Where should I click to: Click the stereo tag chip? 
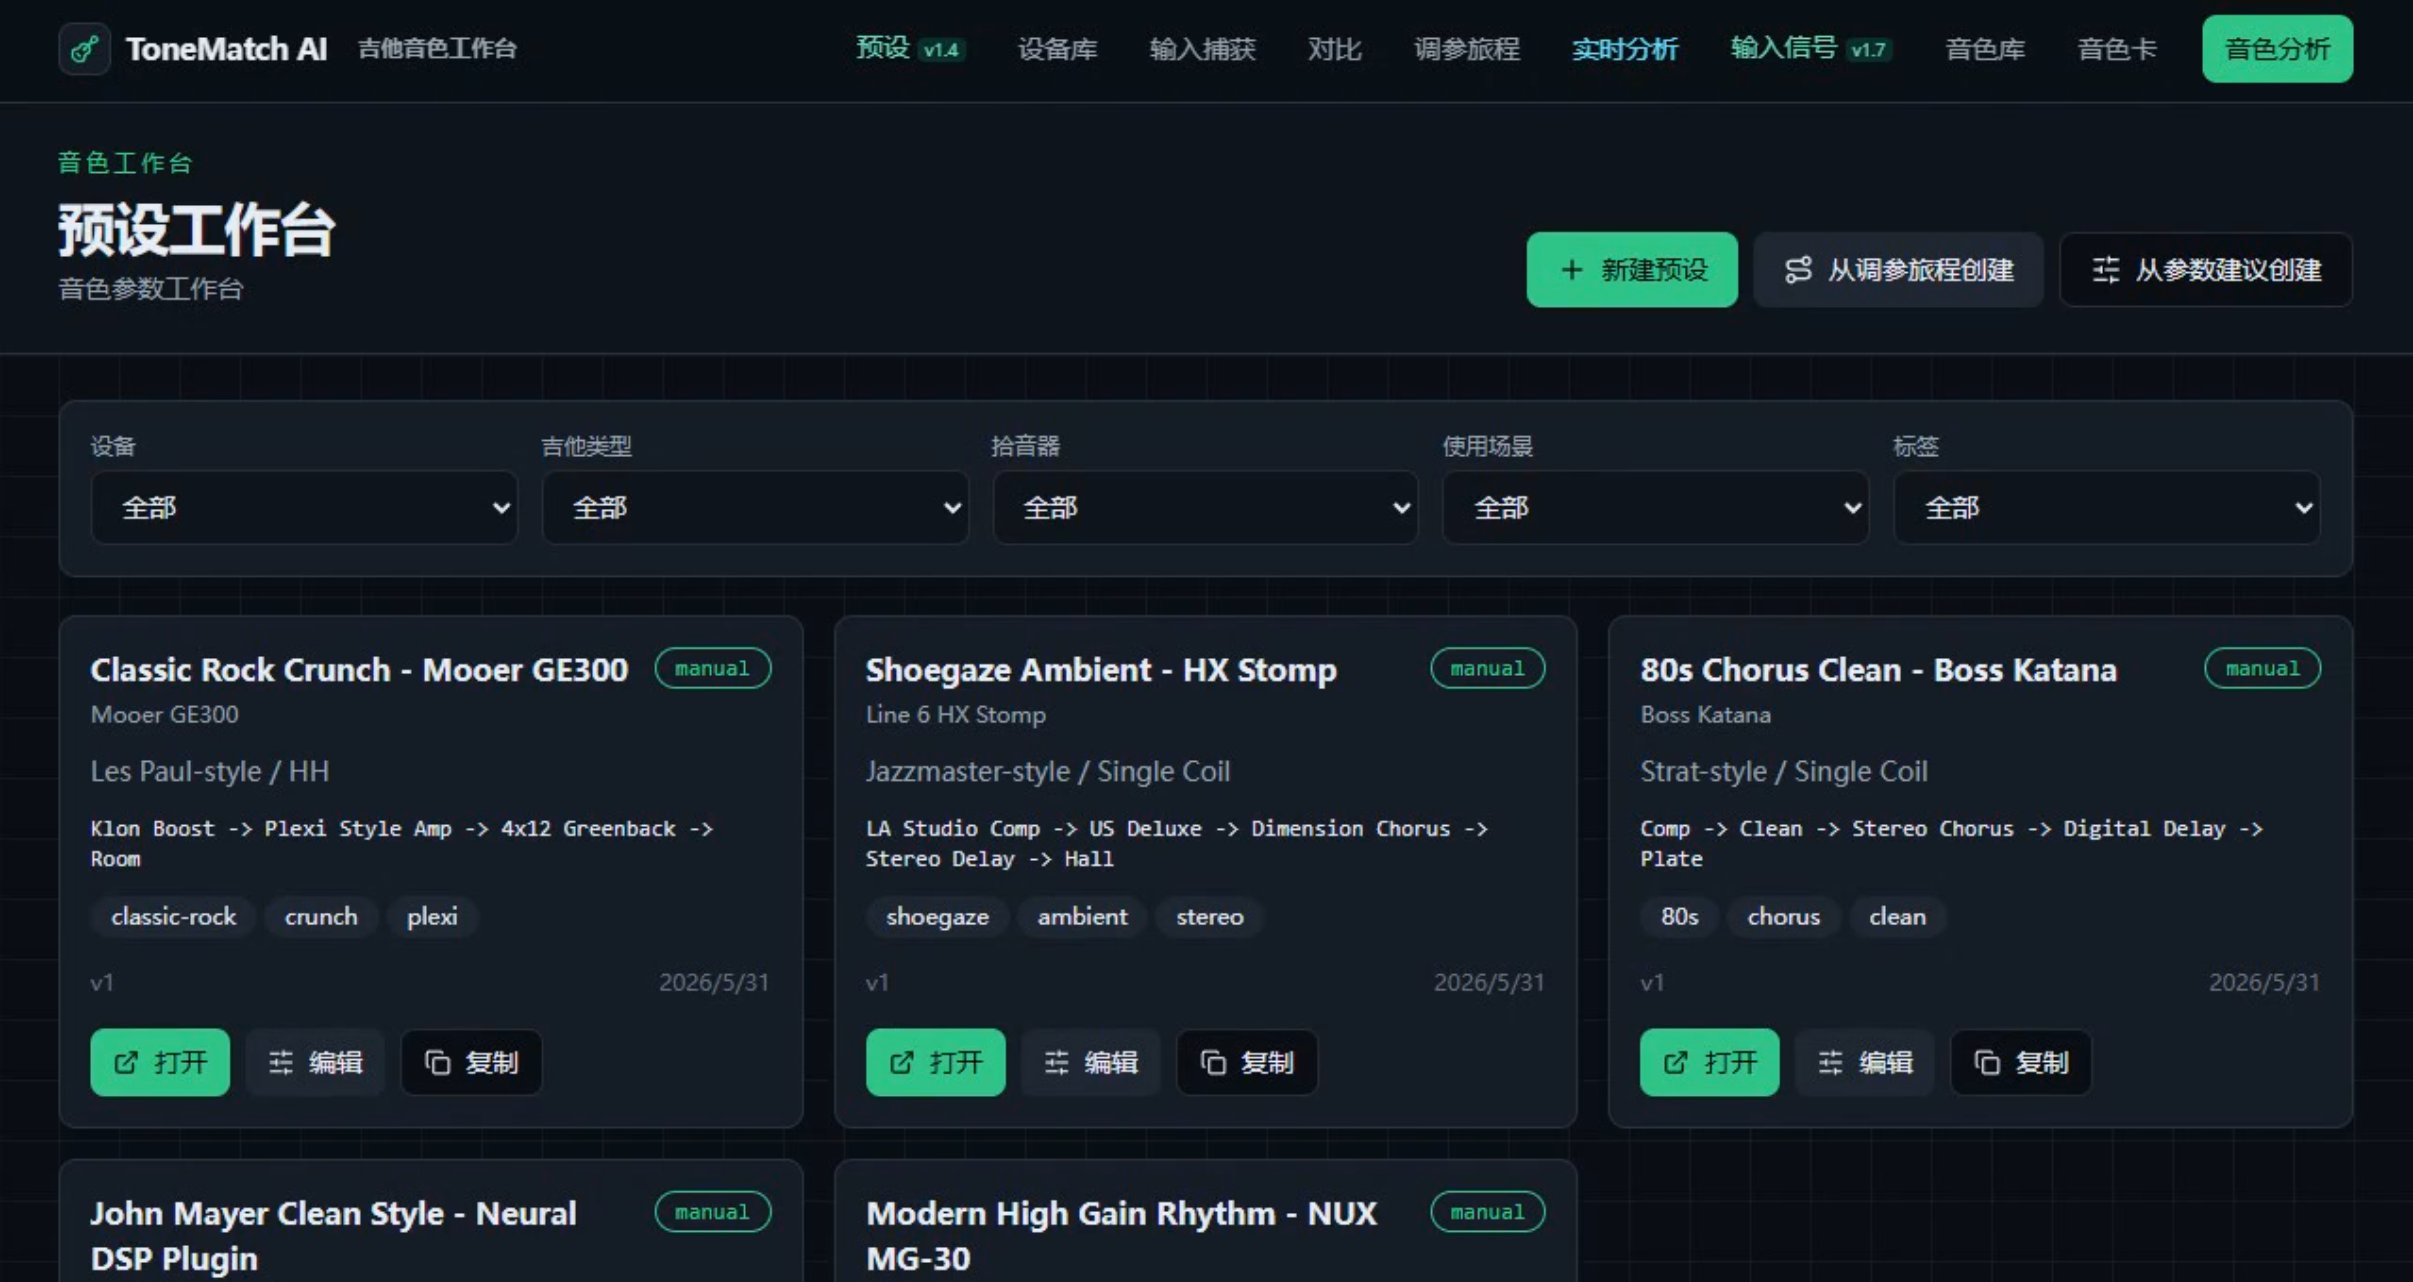(x=1210, y=917)
